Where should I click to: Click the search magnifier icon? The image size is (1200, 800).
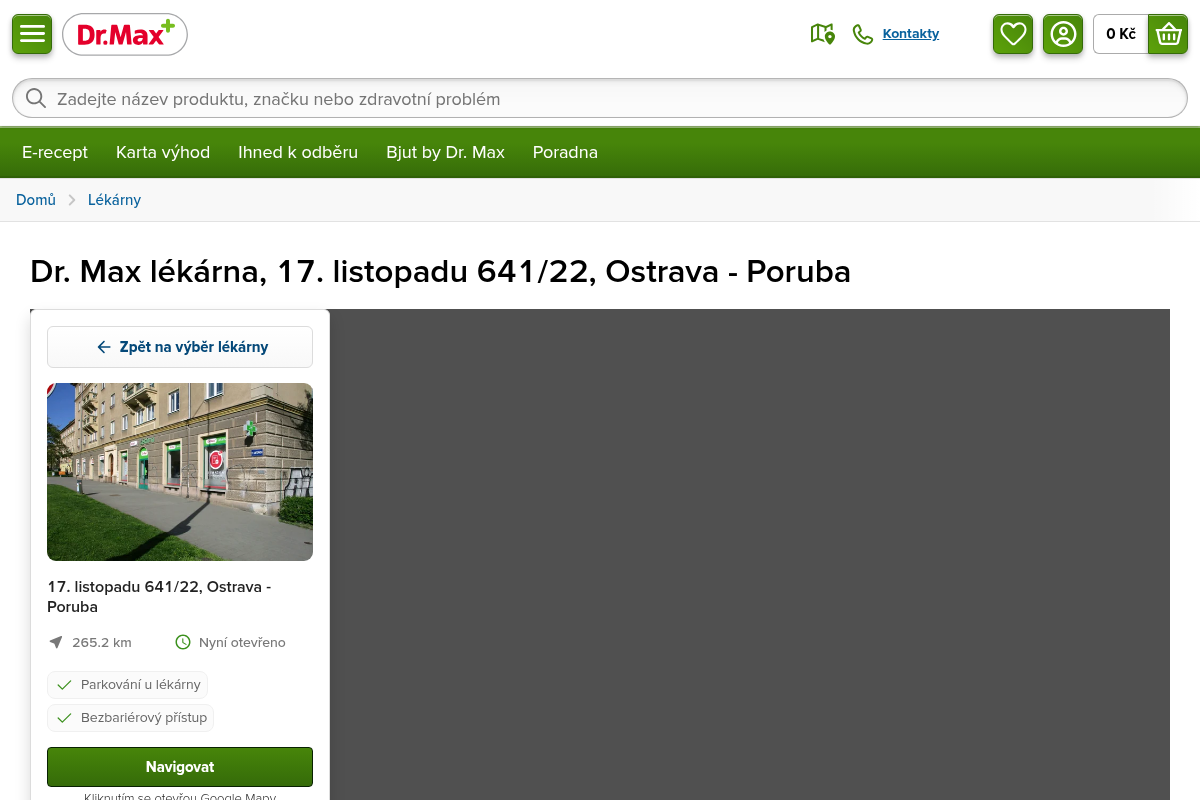[36, 99]
